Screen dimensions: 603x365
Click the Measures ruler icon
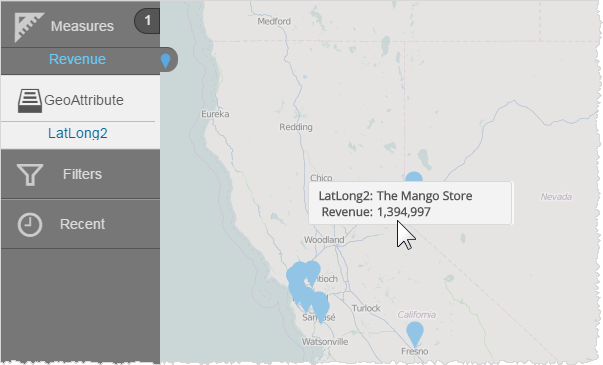(x=29, y=27)
